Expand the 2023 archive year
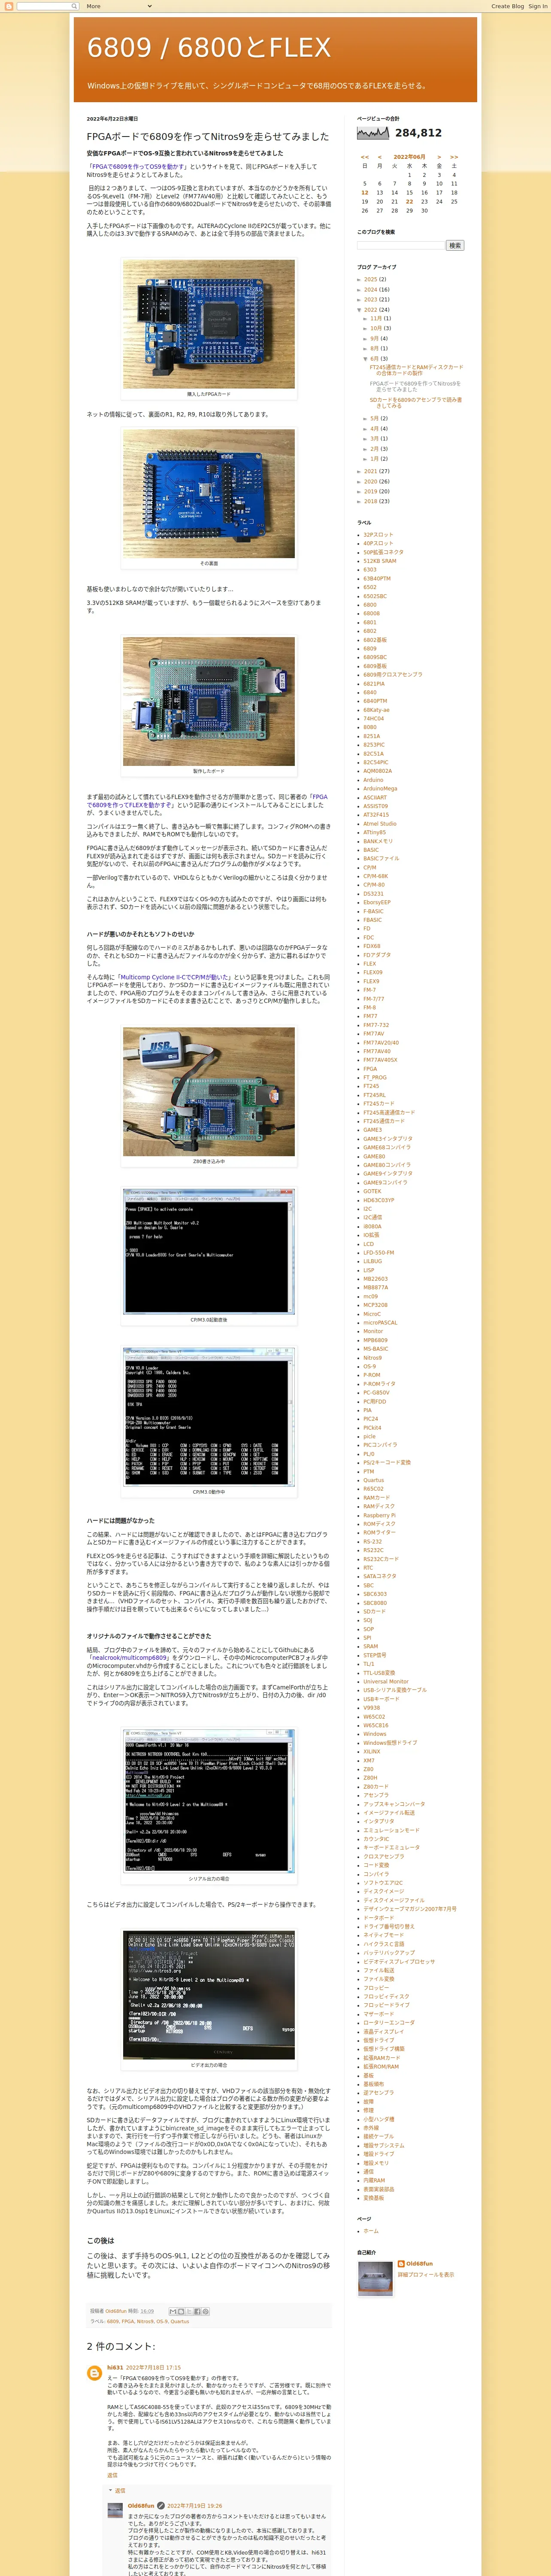Screen dimensions: 551x2576 (360, 300)
